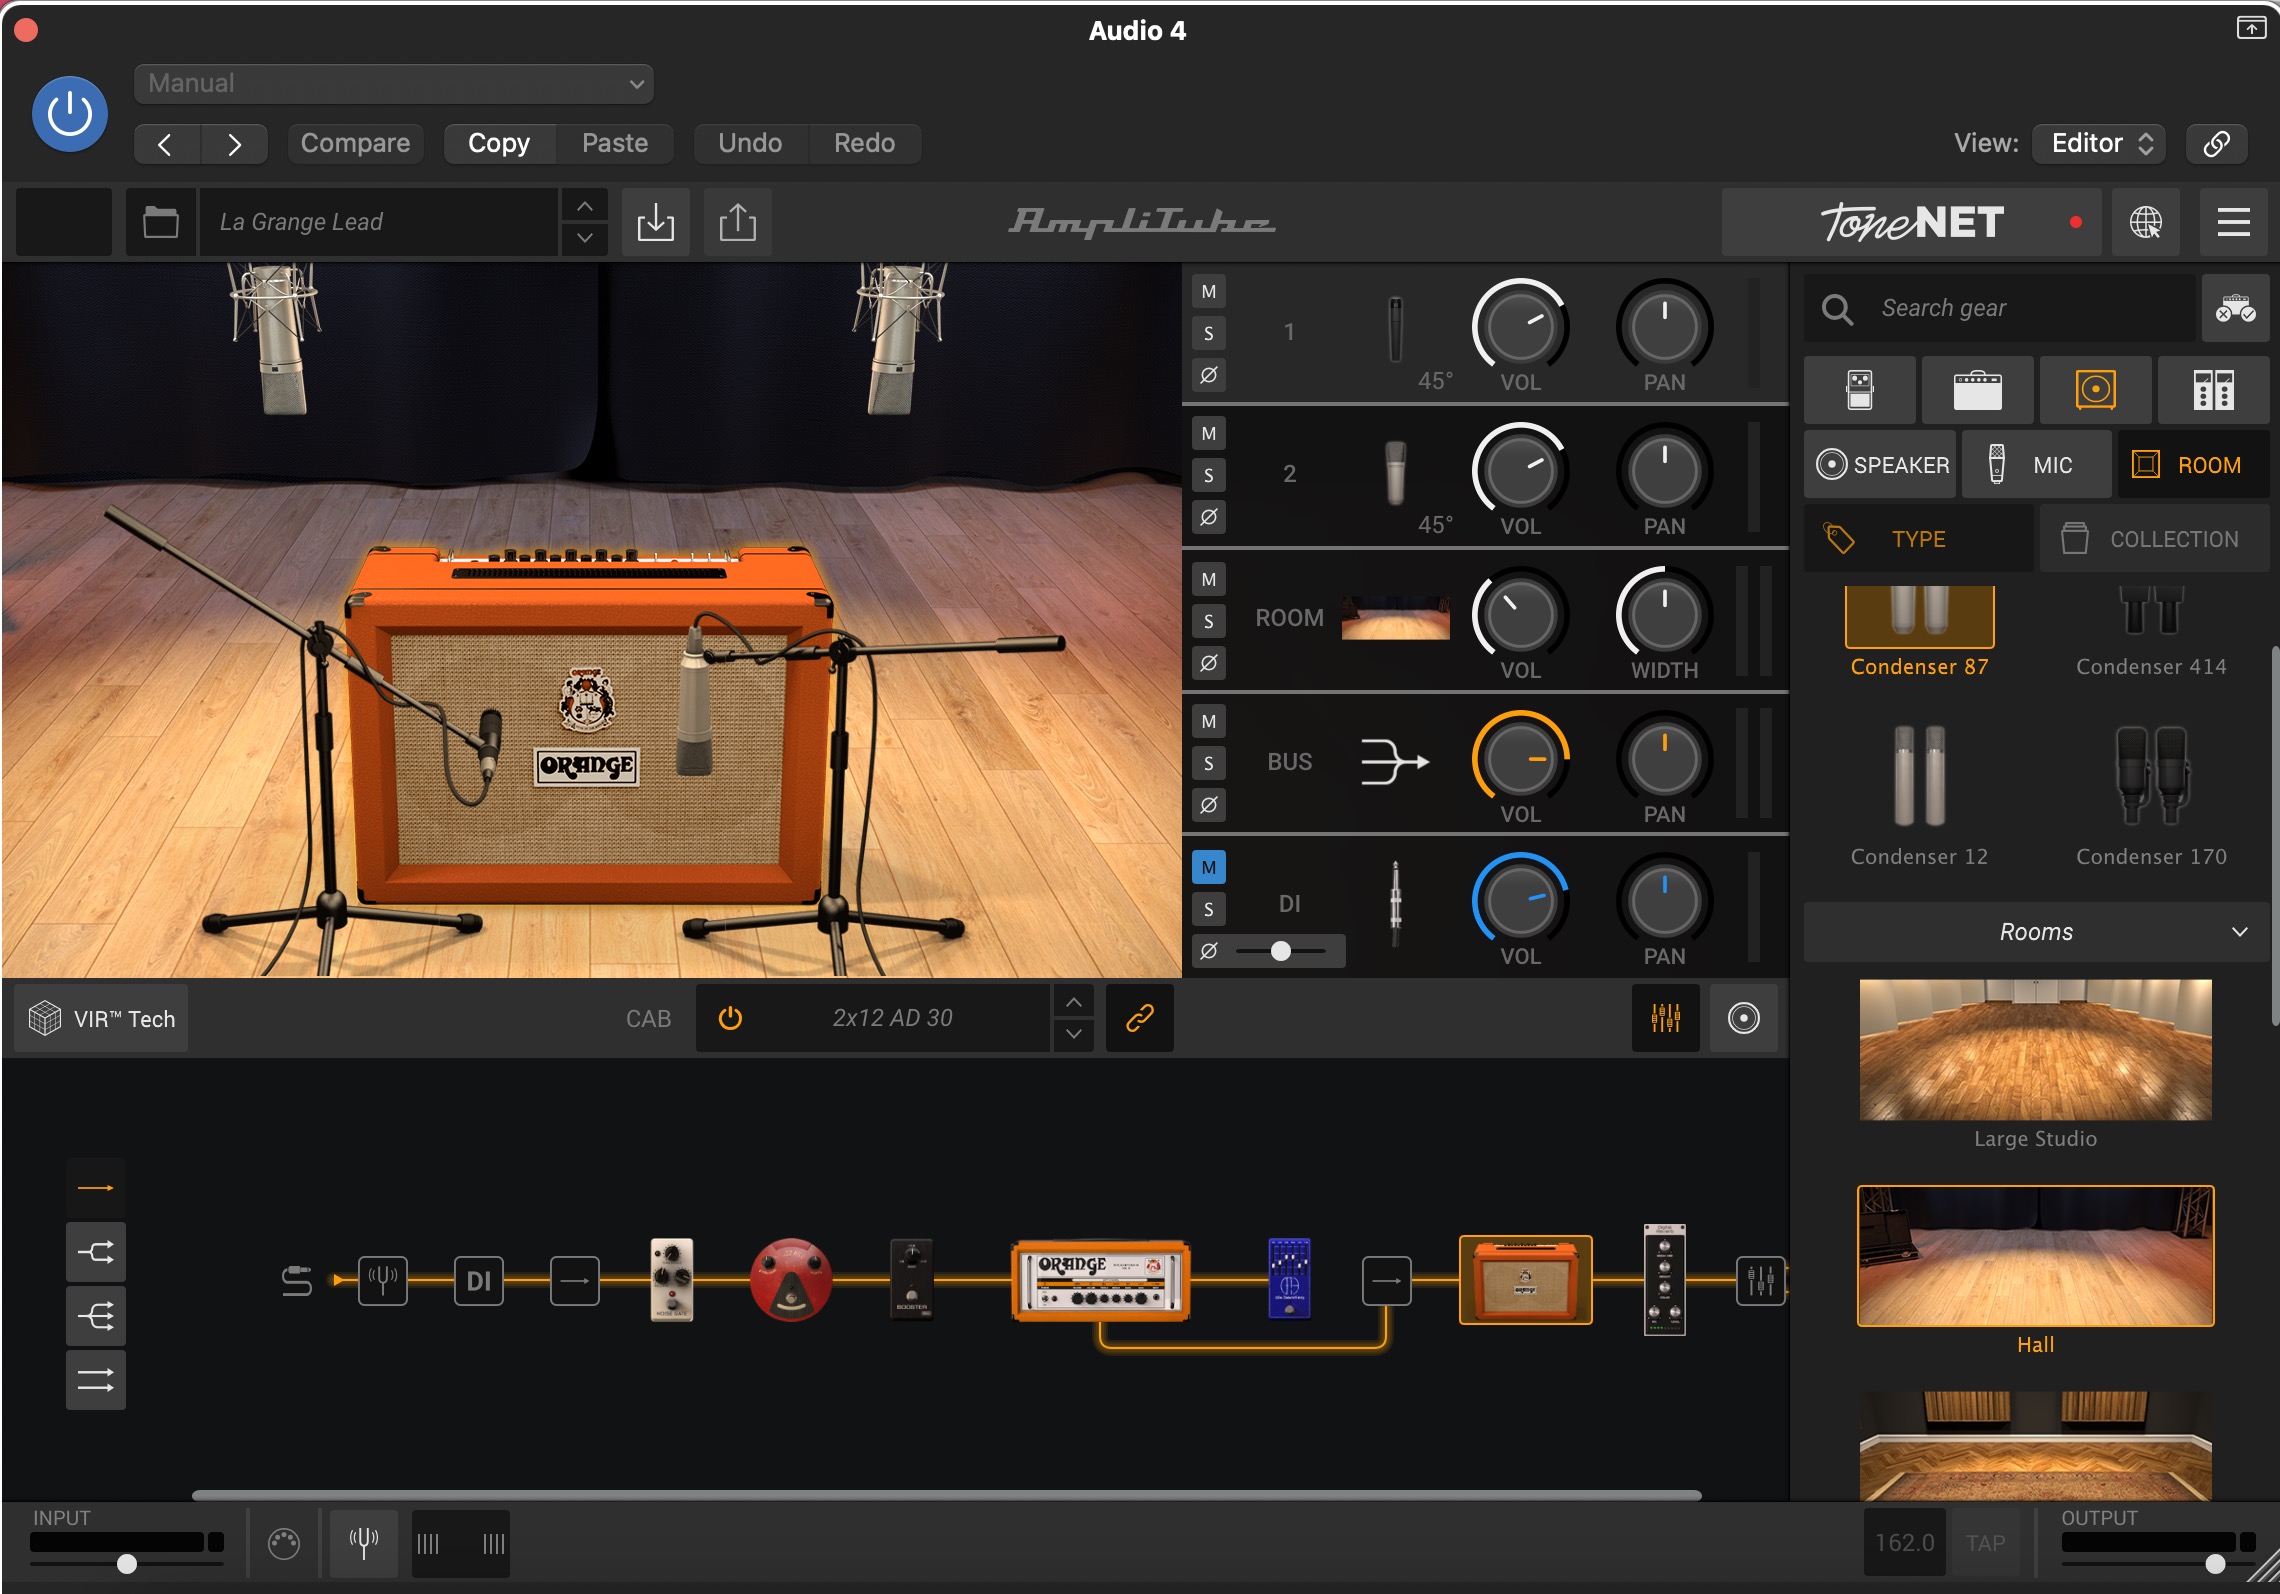
Task: Step to next preset with down arrow
Action: [x=585, y=238]
